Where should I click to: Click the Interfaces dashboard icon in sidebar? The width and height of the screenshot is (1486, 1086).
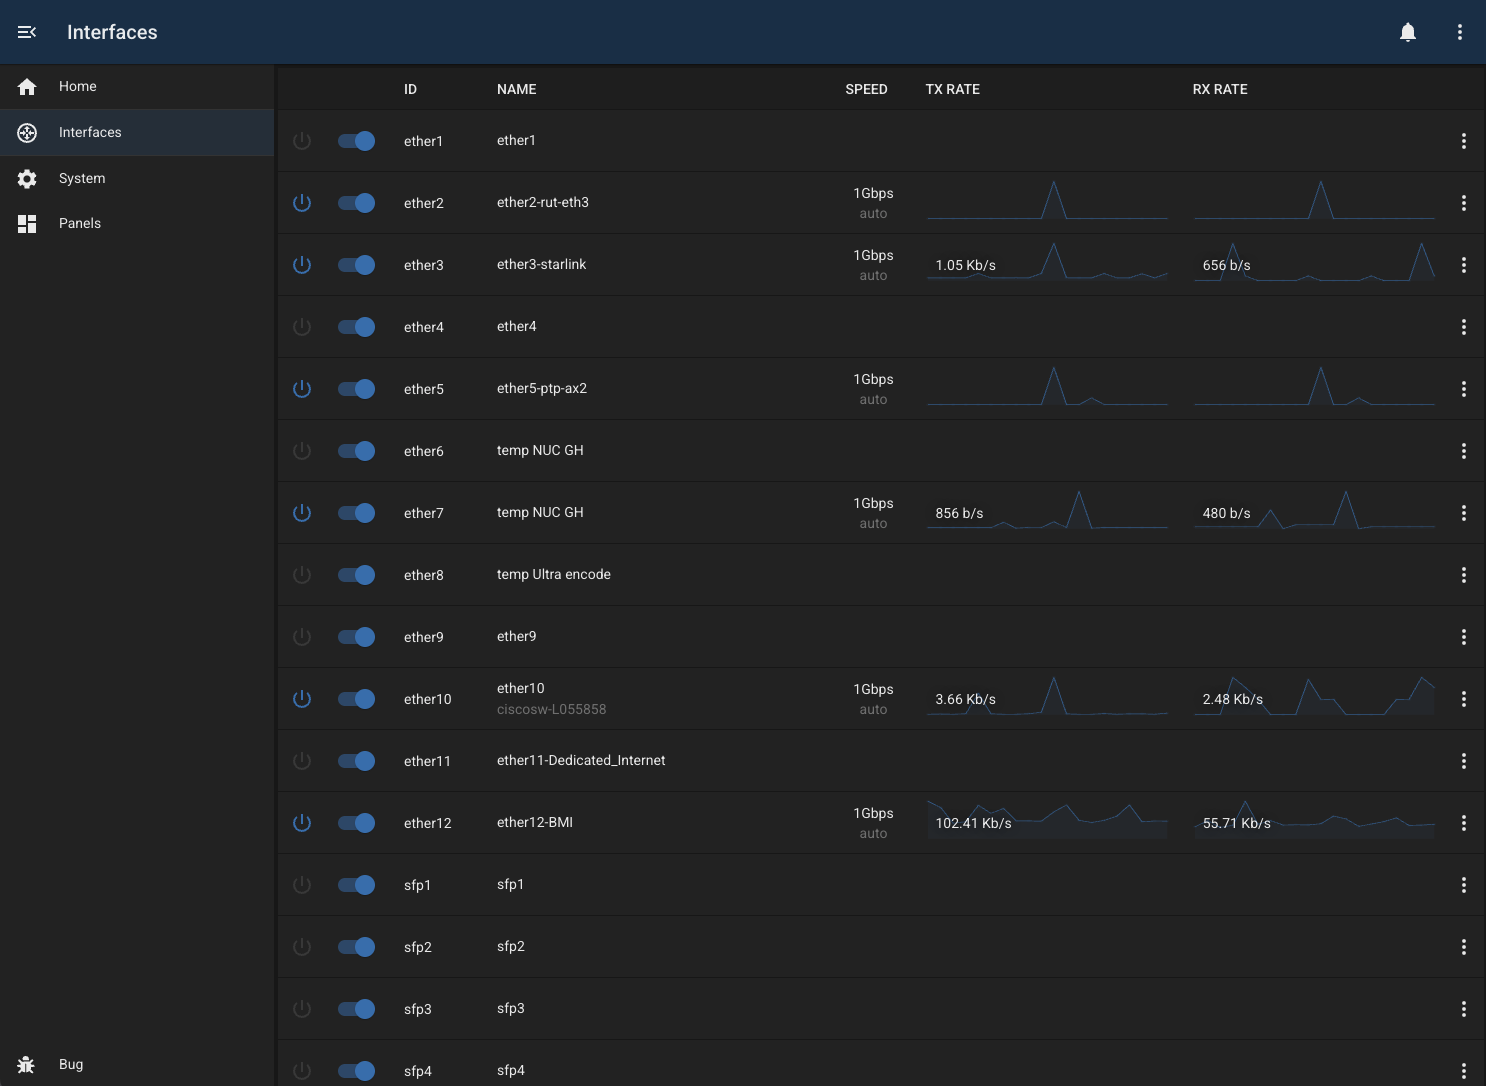coord(26,132)
